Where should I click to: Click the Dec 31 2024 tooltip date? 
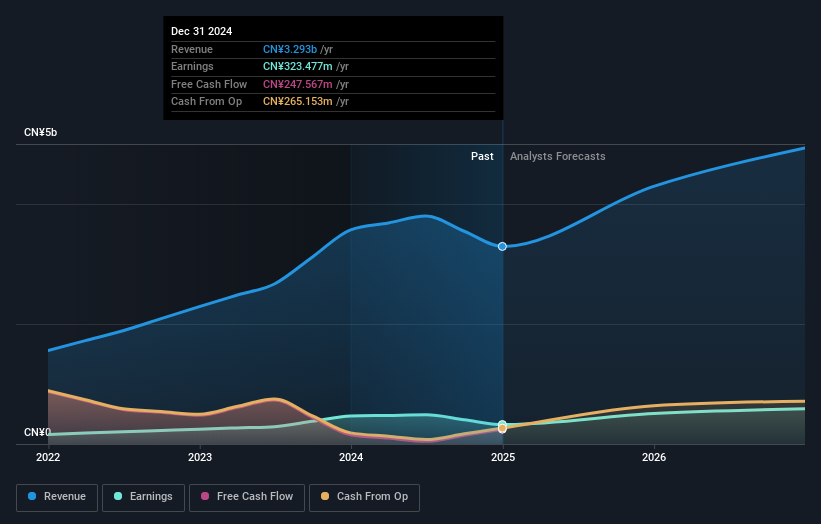tap(202, 31)
